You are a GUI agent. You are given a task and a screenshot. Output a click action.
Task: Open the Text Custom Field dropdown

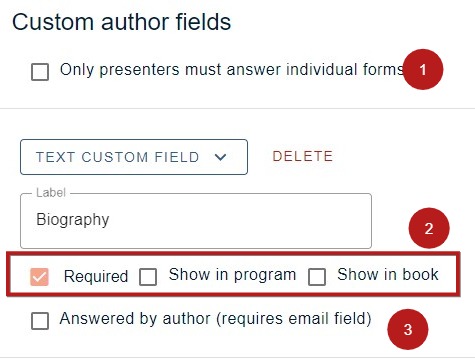[134, 157]
